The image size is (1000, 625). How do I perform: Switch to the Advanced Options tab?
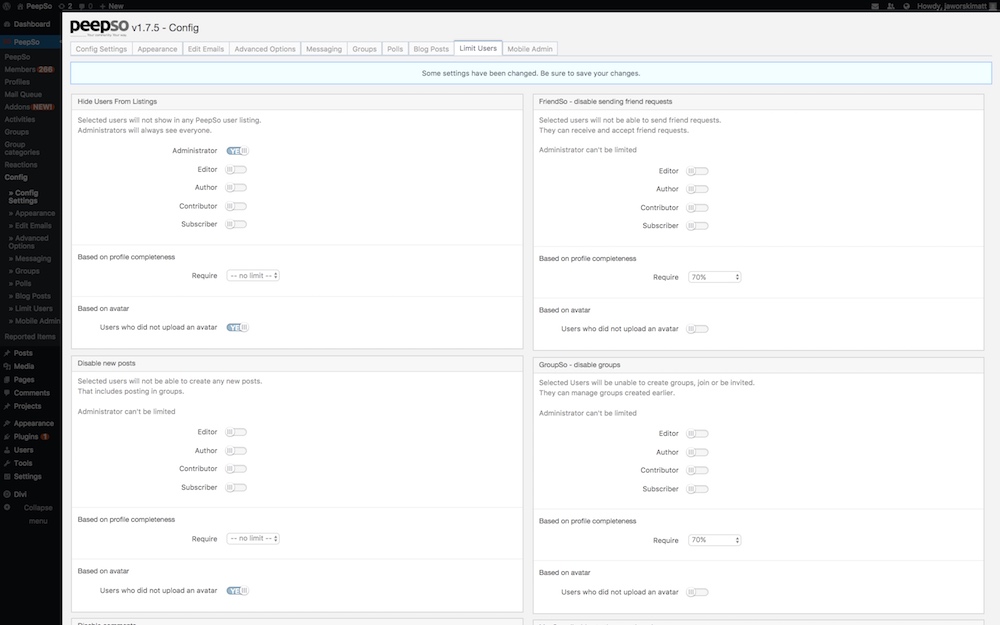tap(265, 49)
